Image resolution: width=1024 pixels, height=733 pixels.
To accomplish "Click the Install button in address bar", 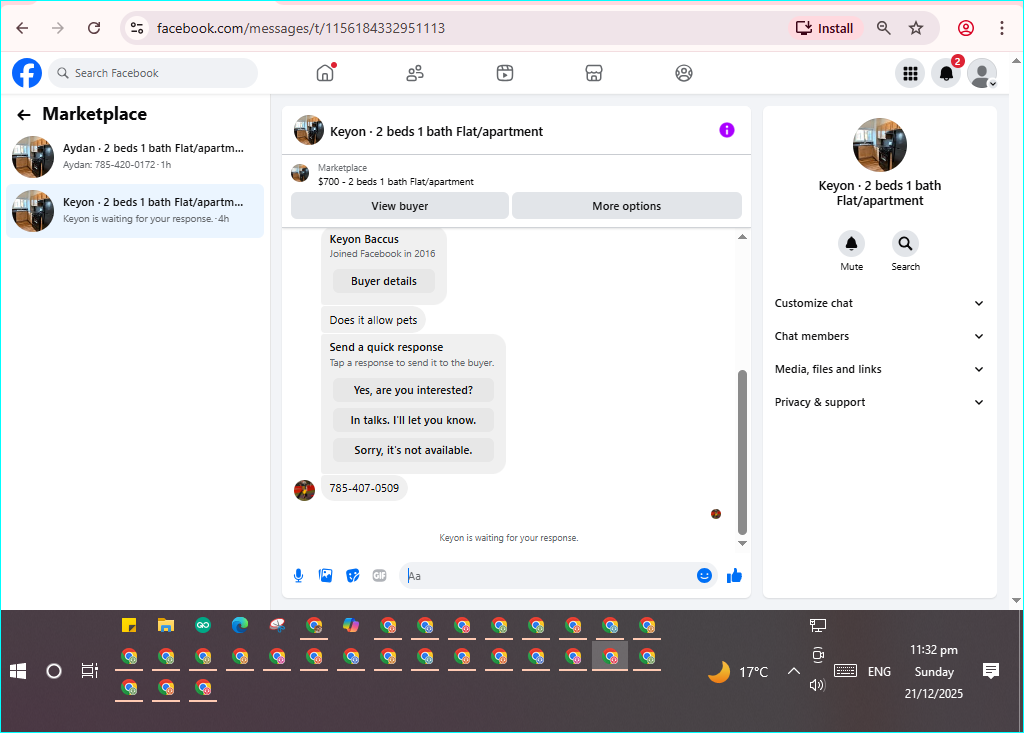I will (825, 28).
